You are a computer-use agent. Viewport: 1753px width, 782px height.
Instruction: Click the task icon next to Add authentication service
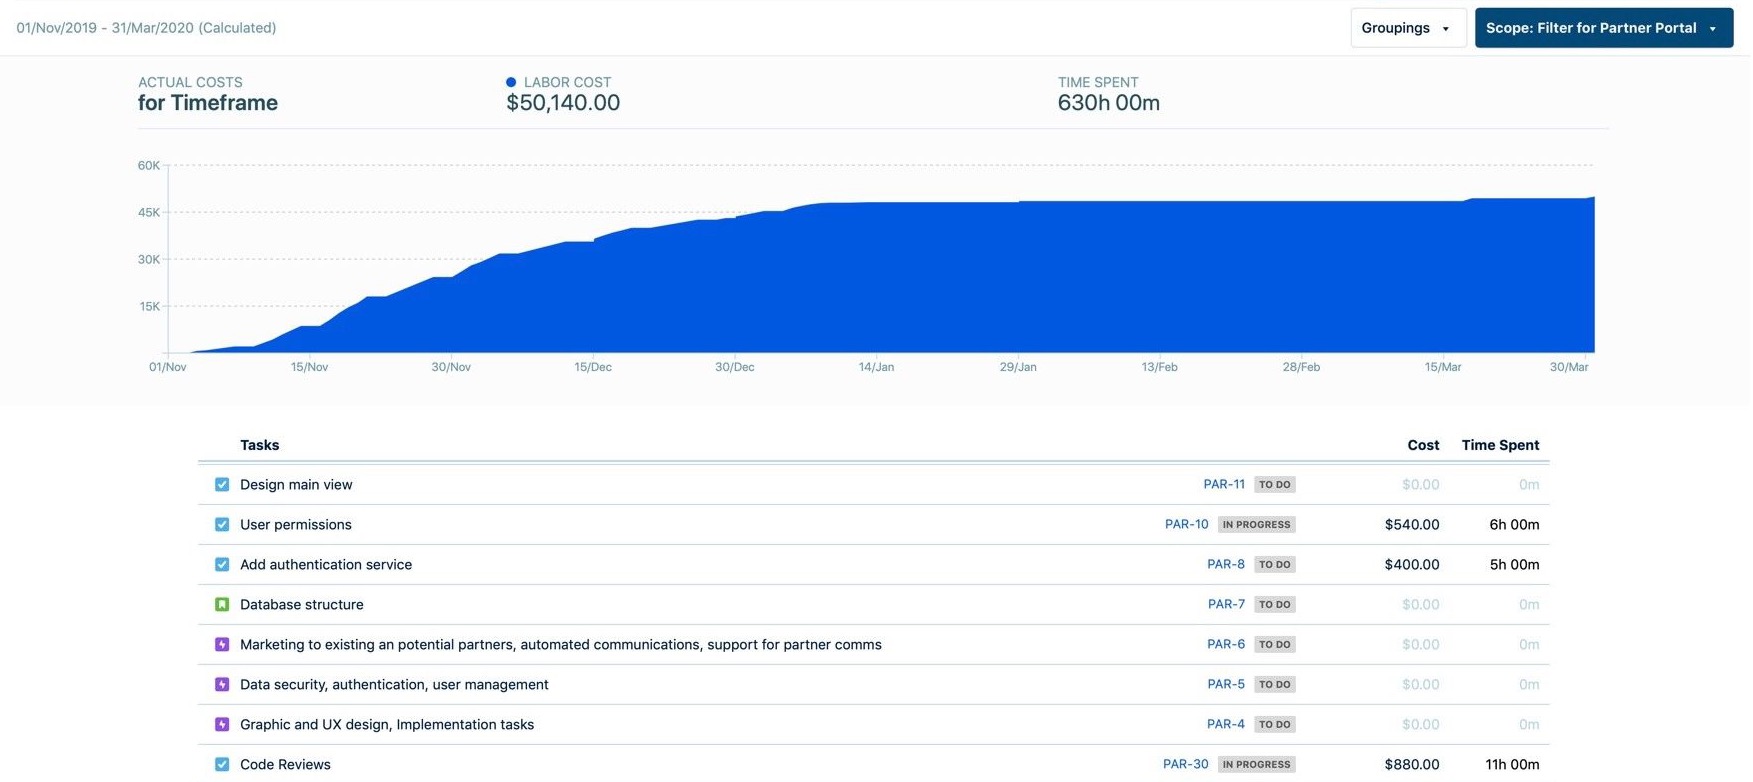point(222,565)
